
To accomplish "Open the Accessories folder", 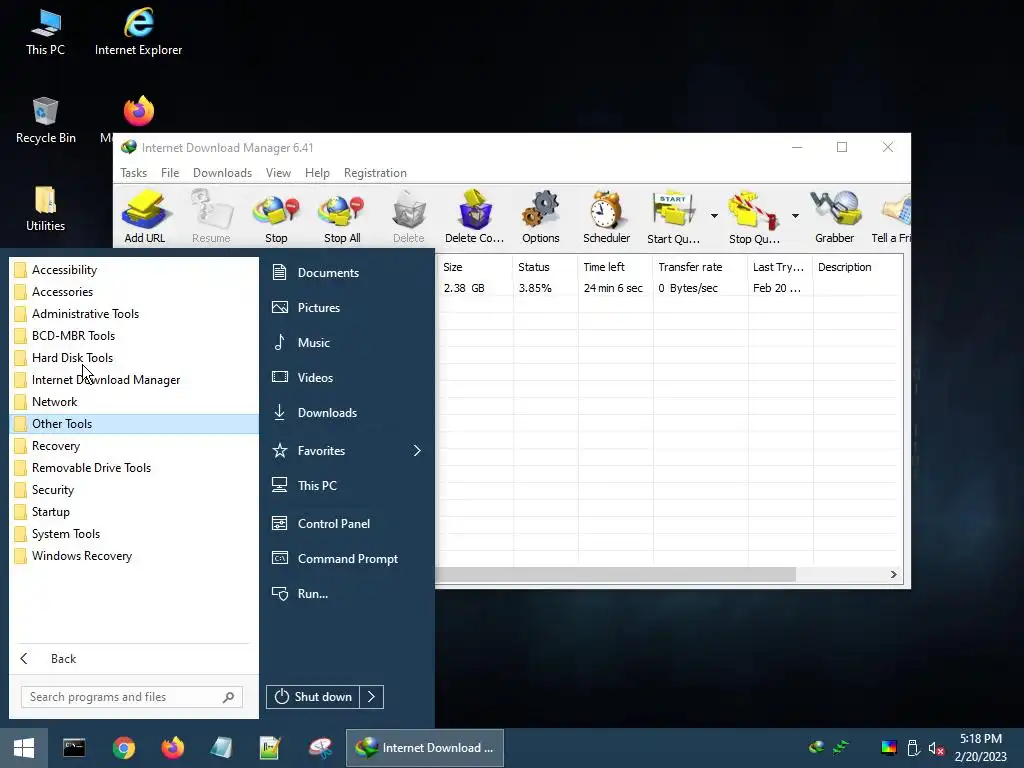I will pos(135,292).
